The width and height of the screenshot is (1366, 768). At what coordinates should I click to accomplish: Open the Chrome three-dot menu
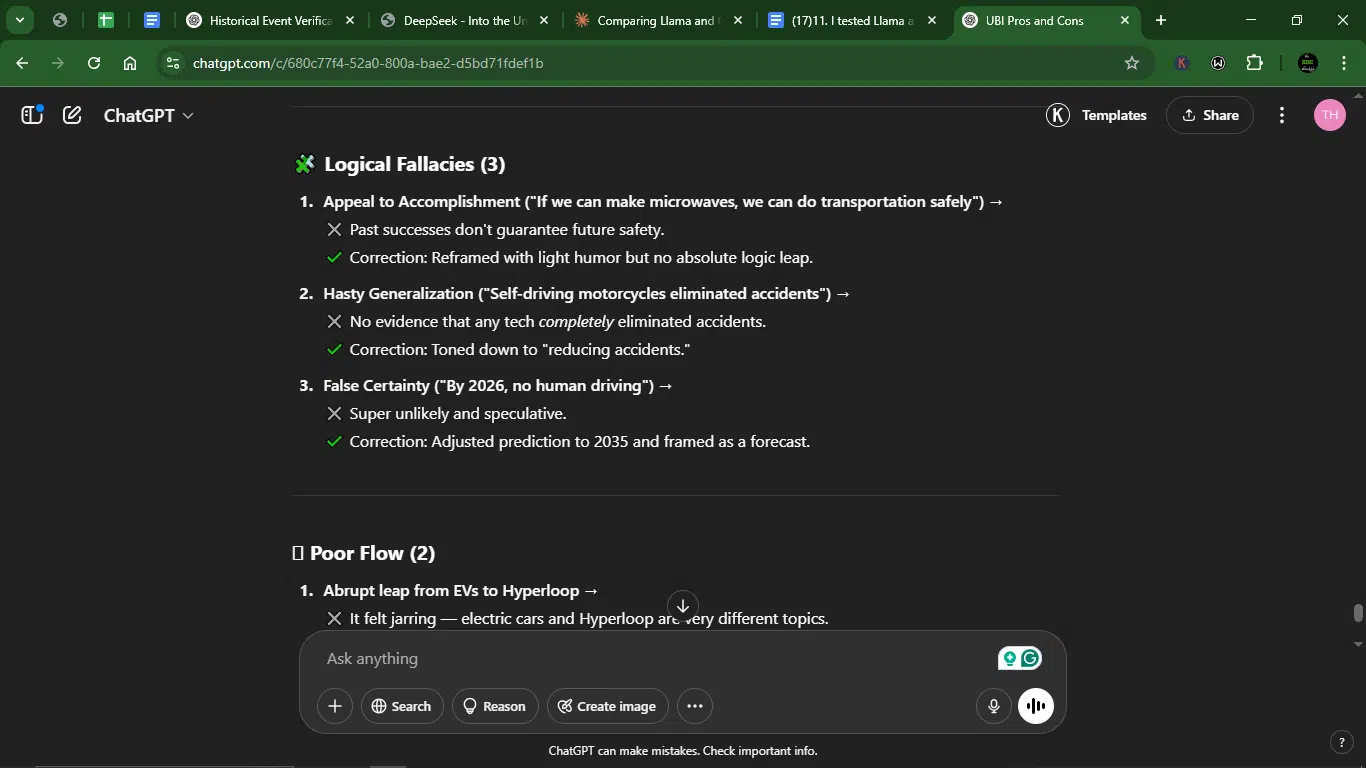click(1343, 63)
